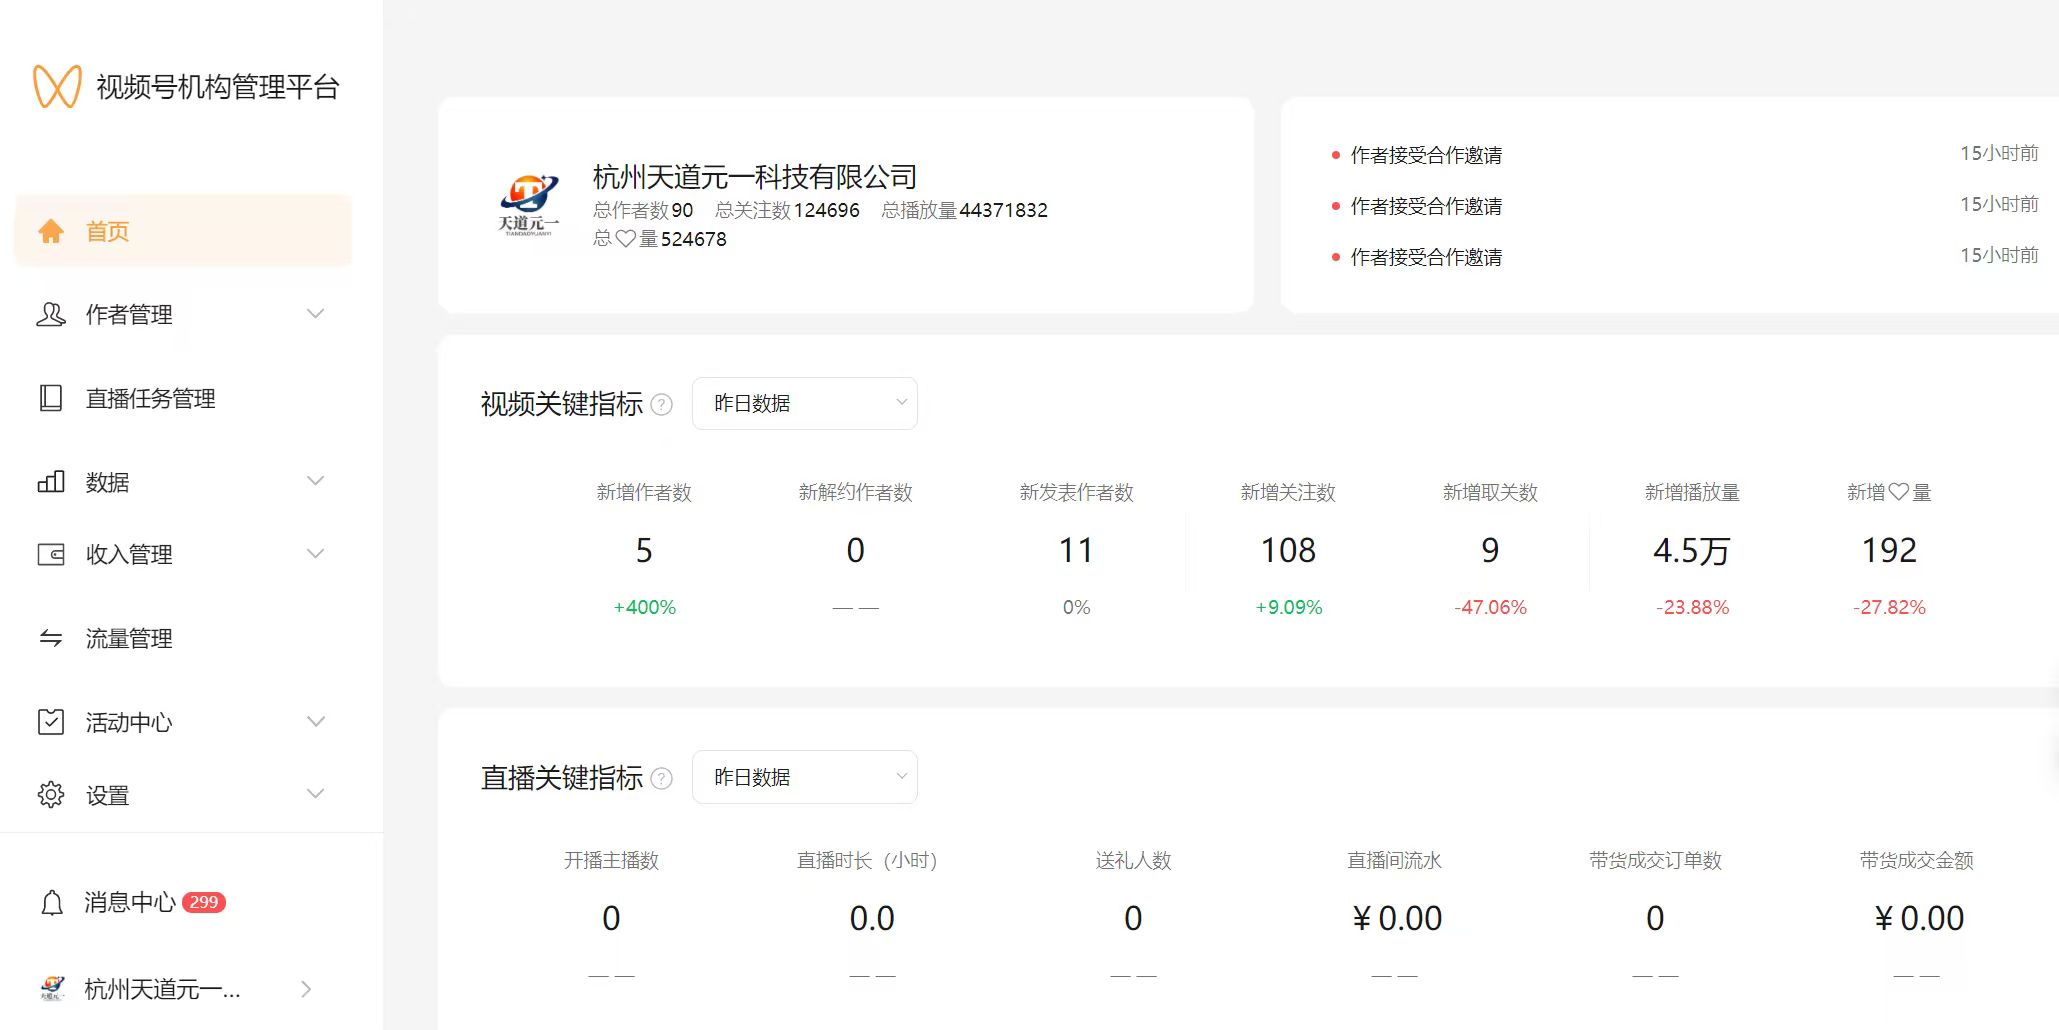Click the person icon beside 作者管理

tap(51, 314)
